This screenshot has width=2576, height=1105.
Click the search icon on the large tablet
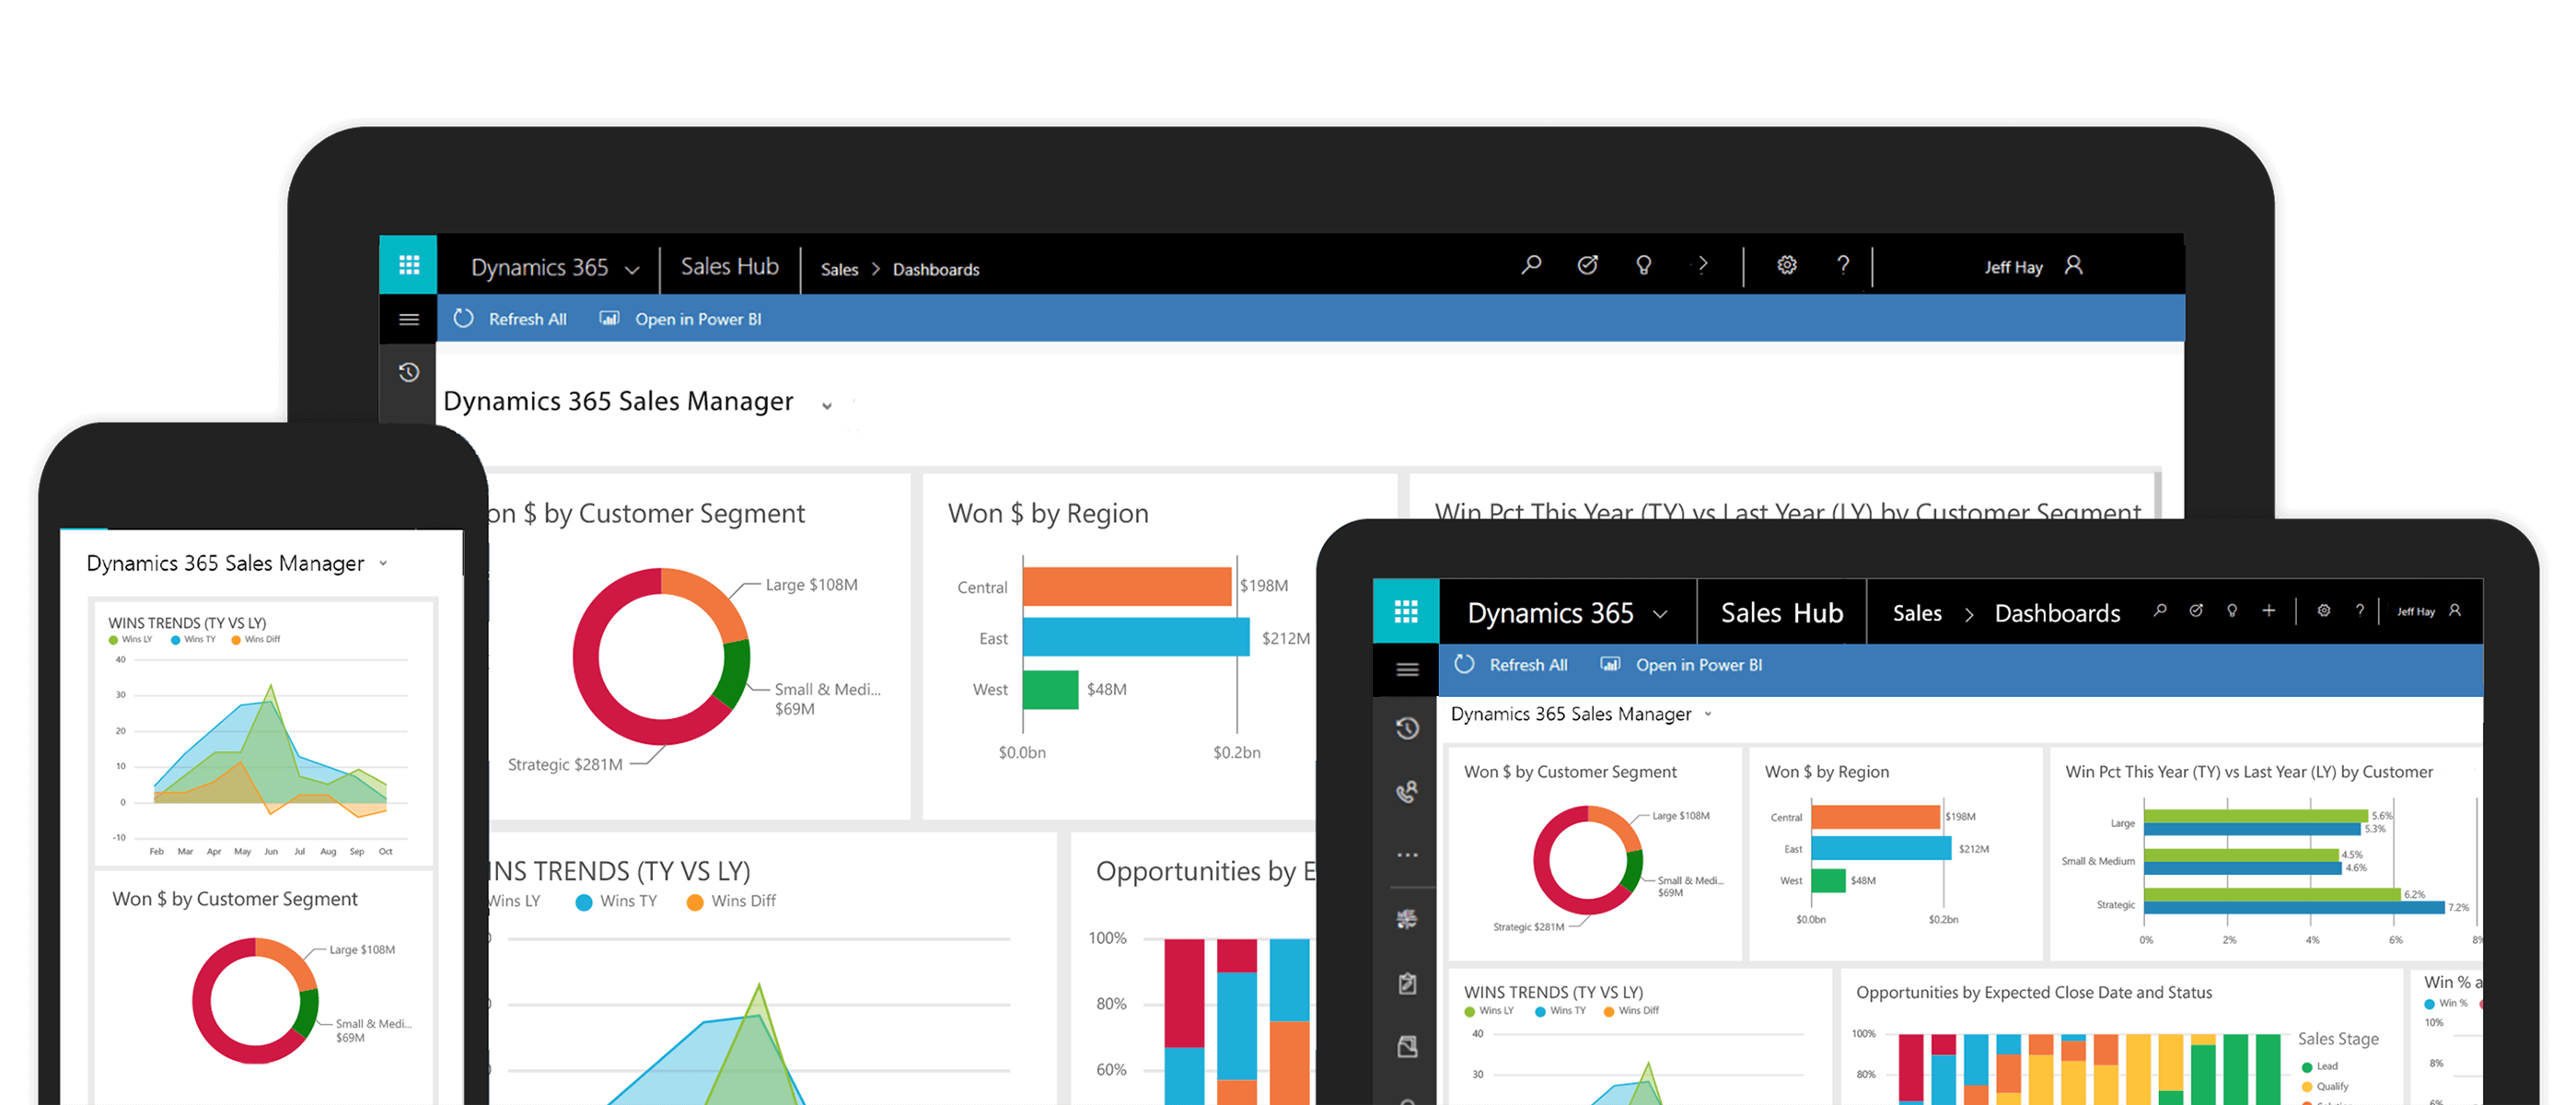pos(1531,265)
